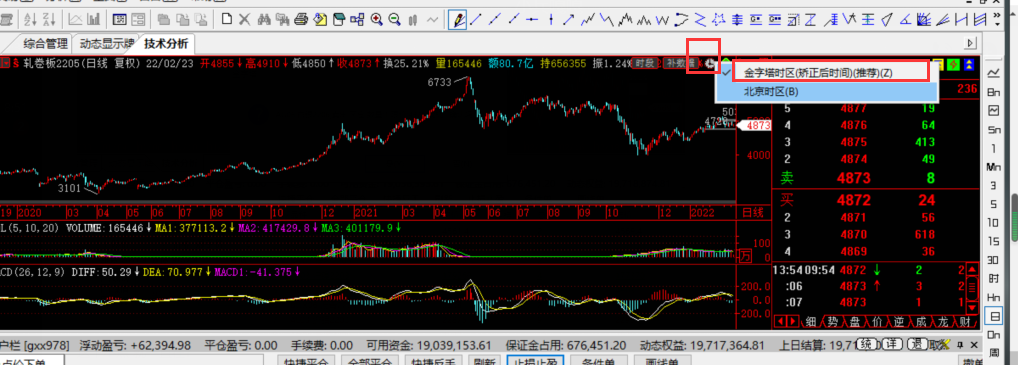Viewport: 1018px width, 365px height.
Task: Click the binoculars search icon
Action: click(264, 19)
